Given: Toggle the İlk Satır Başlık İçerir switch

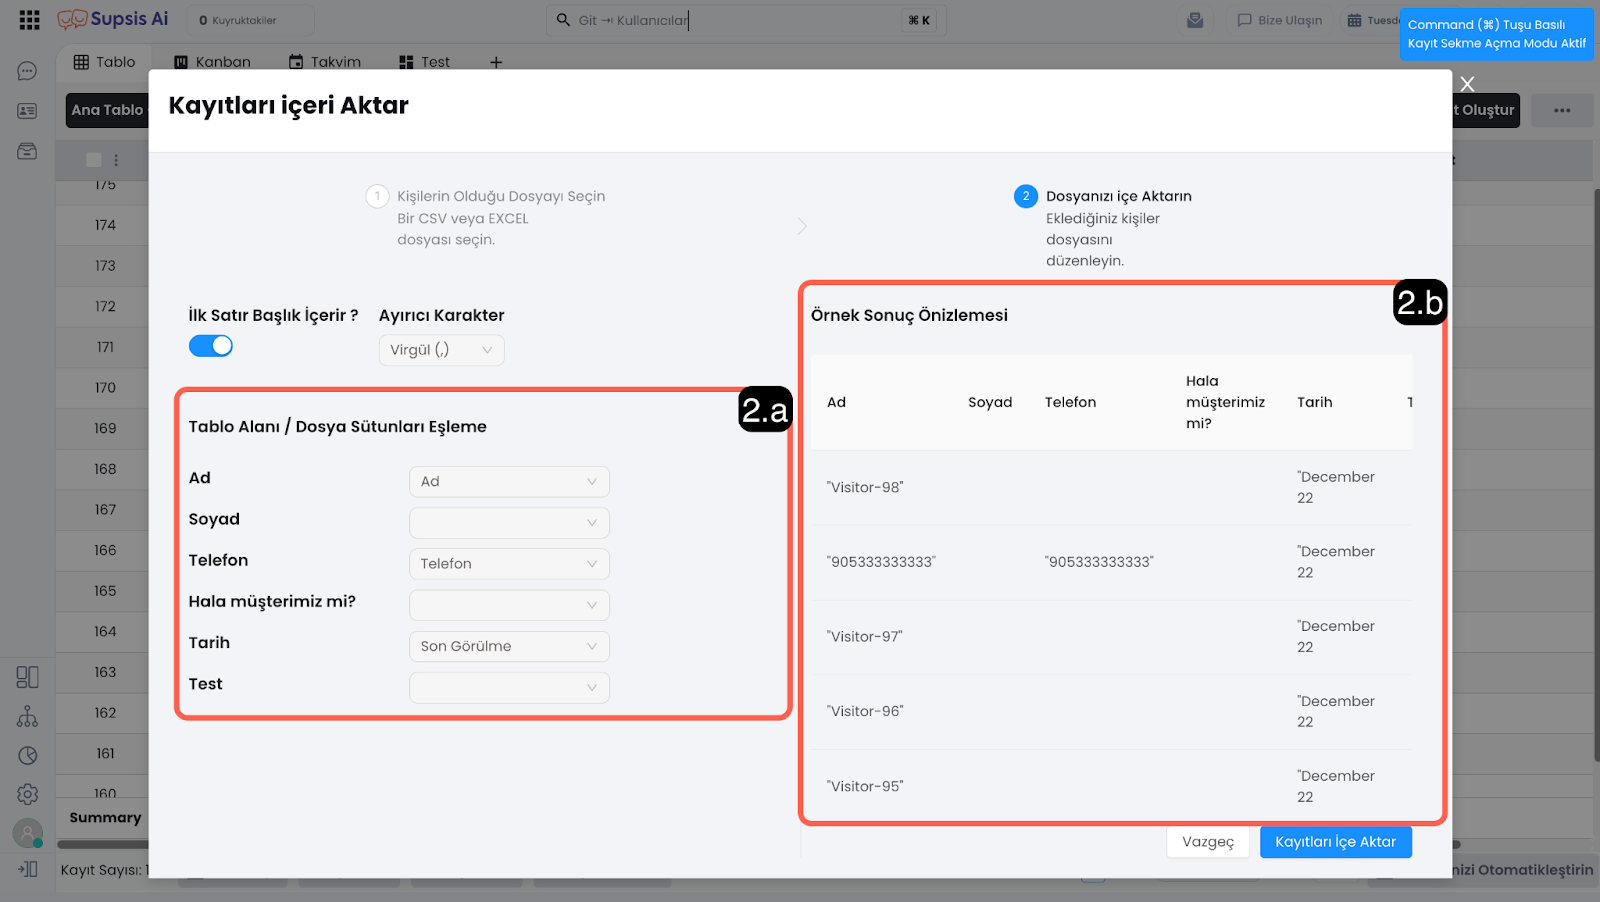Looking at the screenshot, I should point(211,346).
